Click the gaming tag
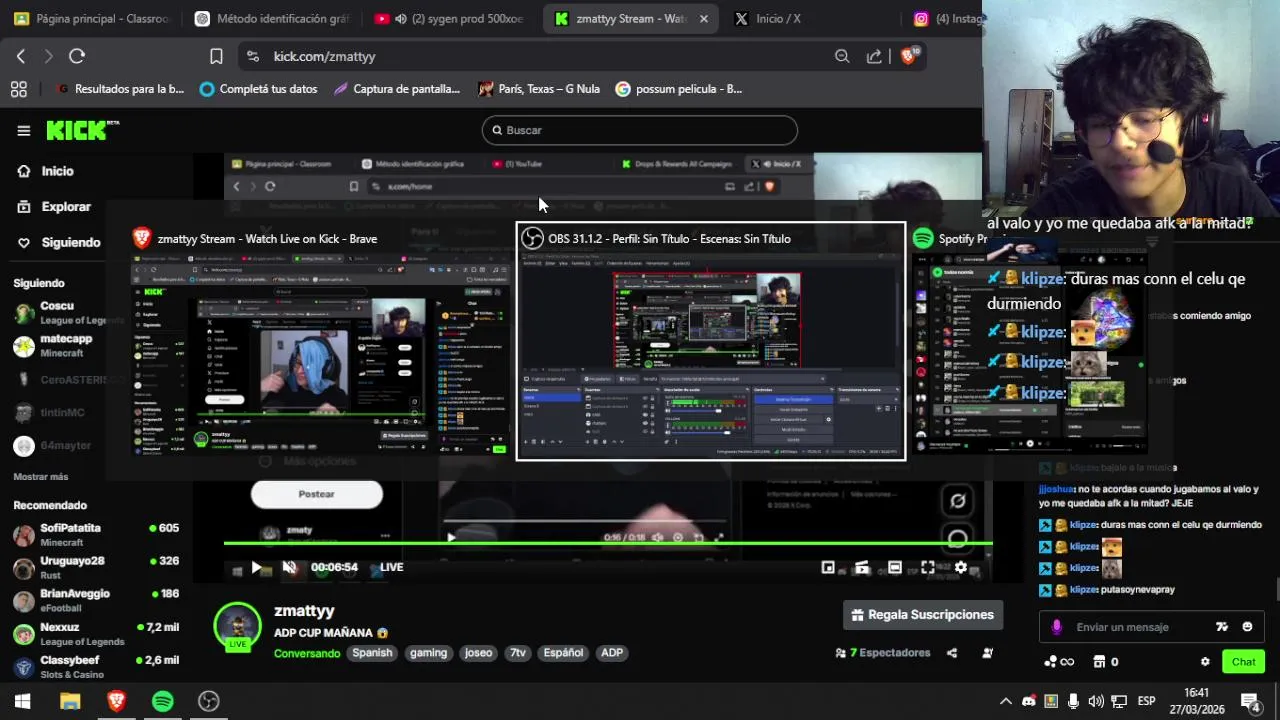The height and width of the screenshot is (720, 1280). click(428, 653)
